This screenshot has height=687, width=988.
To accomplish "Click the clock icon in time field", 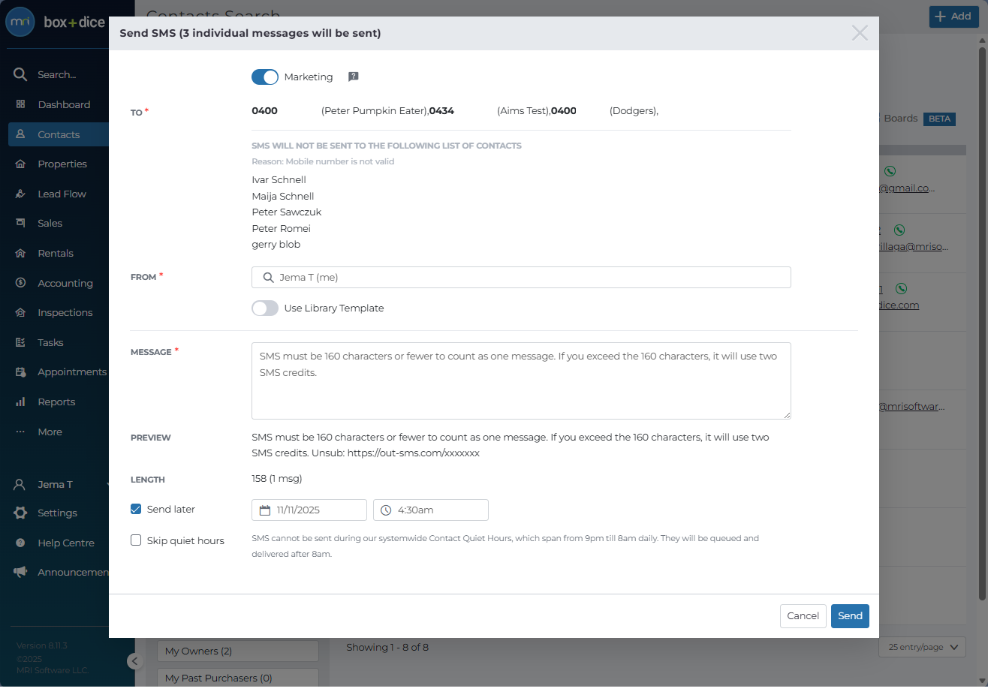I will (x=386, y=510).
